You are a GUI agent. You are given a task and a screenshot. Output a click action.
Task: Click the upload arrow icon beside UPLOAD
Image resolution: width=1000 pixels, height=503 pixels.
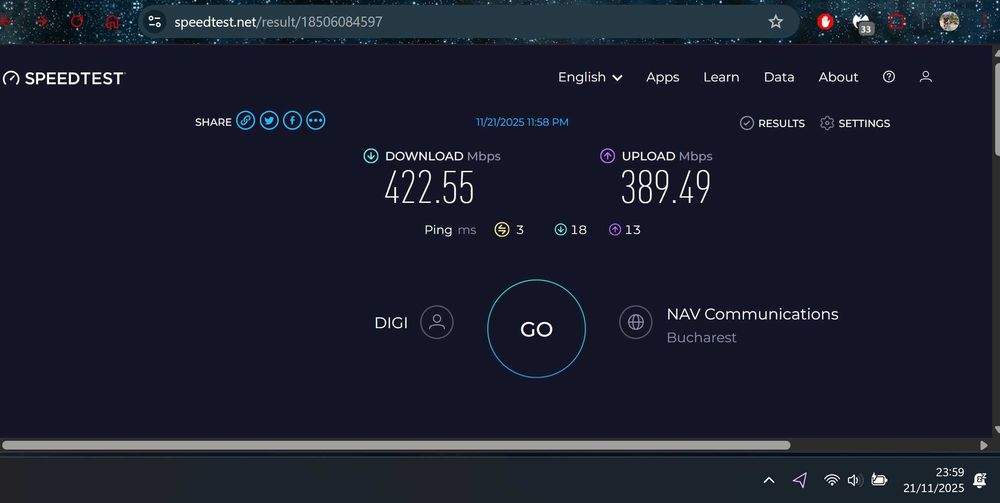(x=607, y=156)
